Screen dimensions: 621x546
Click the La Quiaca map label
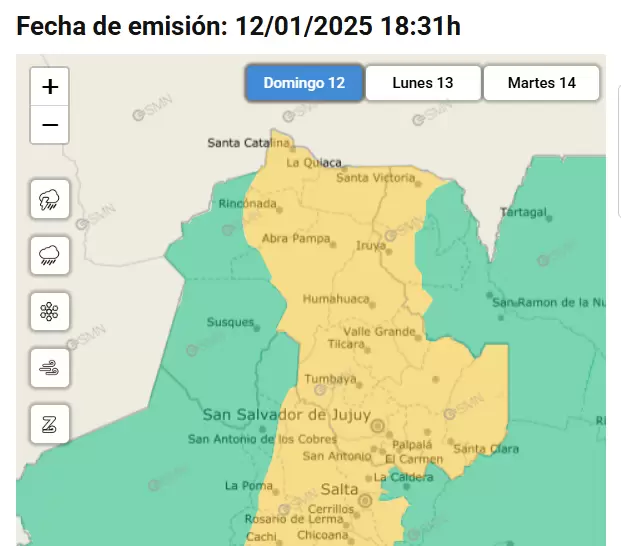click(314, 163)
